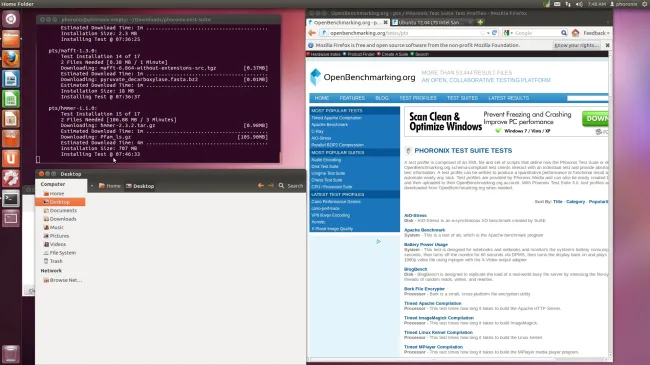Open the clock showing 7:46 AM

[x=597, y=4]
